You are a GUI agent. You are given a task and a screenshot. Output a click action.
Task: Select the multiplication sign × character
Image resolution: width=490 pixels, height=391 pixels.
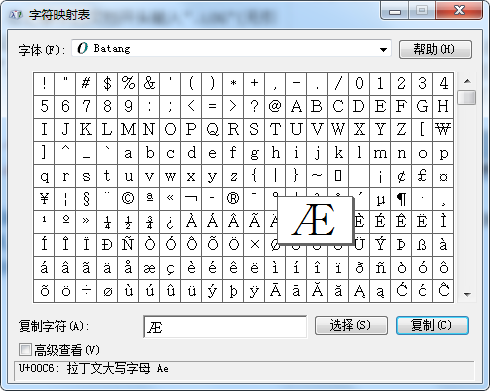pyautogui.click(x=254, y=245)
